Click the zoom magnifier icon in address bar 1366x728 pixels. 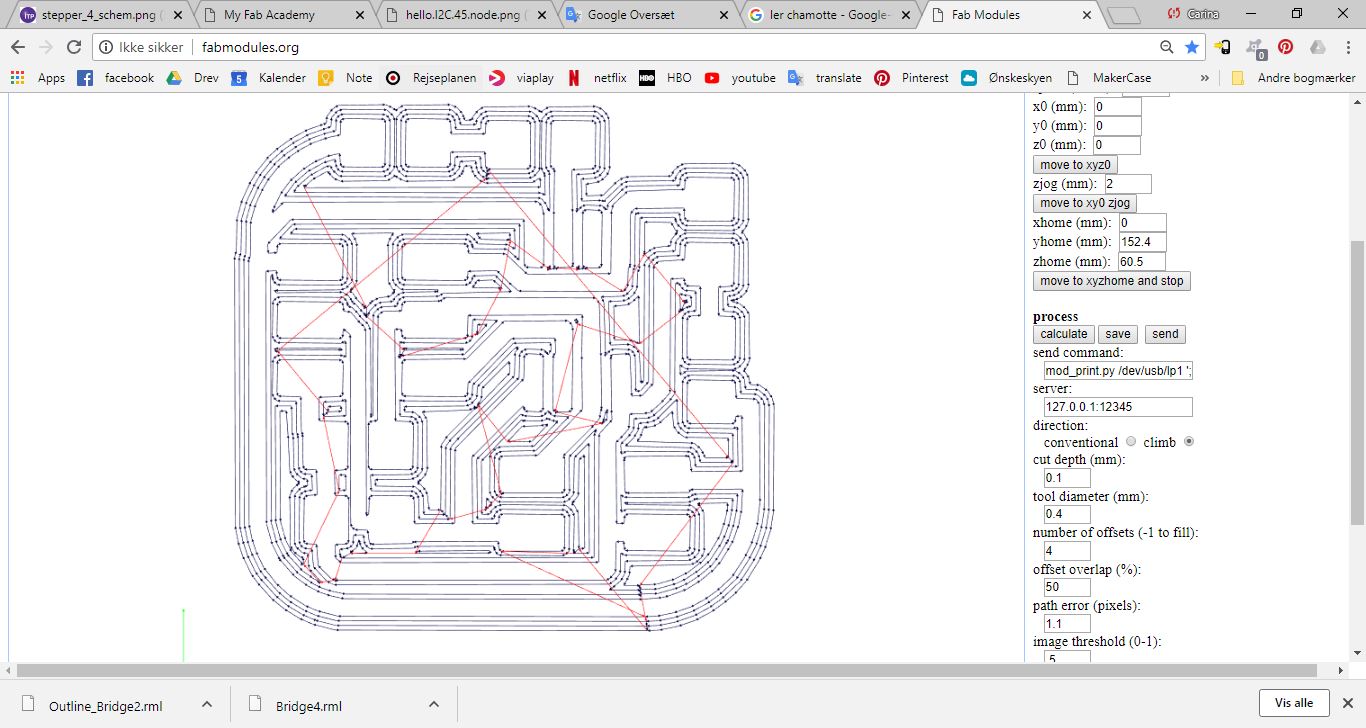coord(1167,47)
